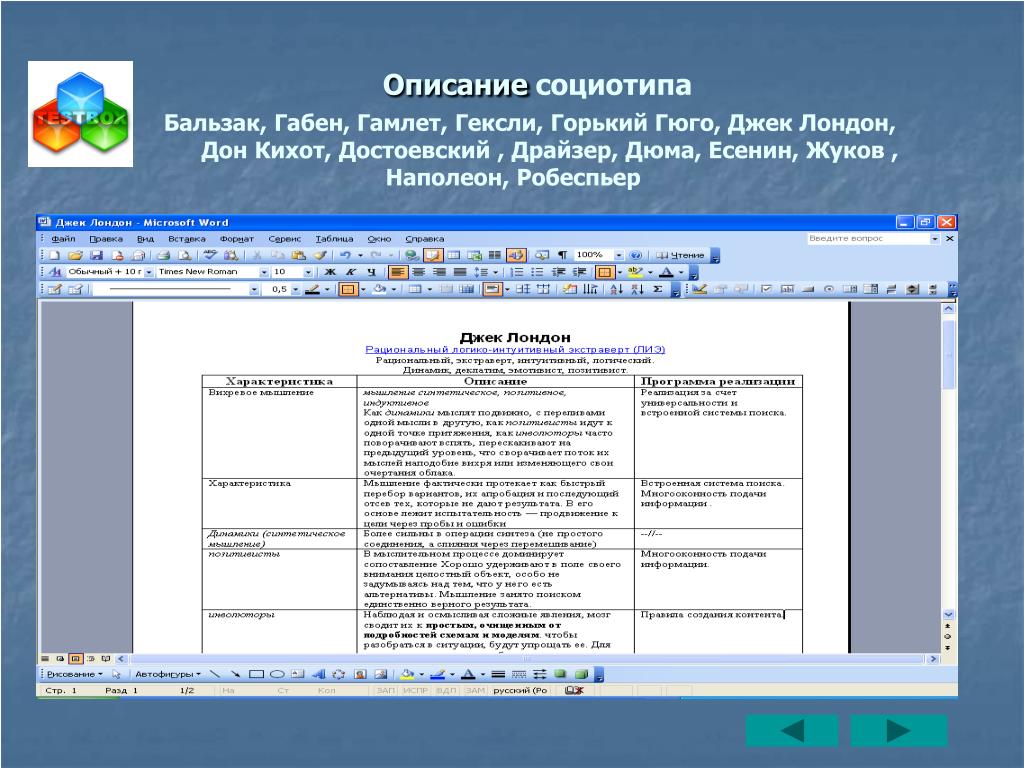
Task: Save document with floppy disk icon
Action: pos(97,255)
